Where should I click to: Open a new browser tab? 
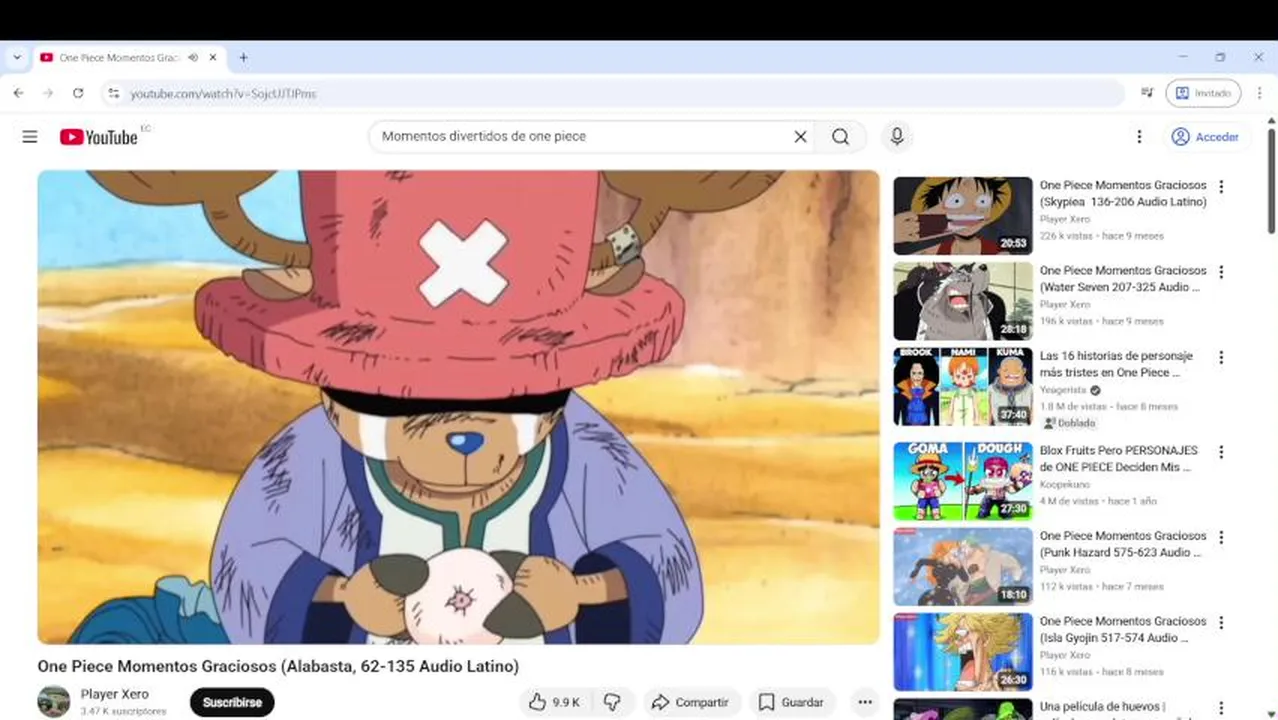243,58
